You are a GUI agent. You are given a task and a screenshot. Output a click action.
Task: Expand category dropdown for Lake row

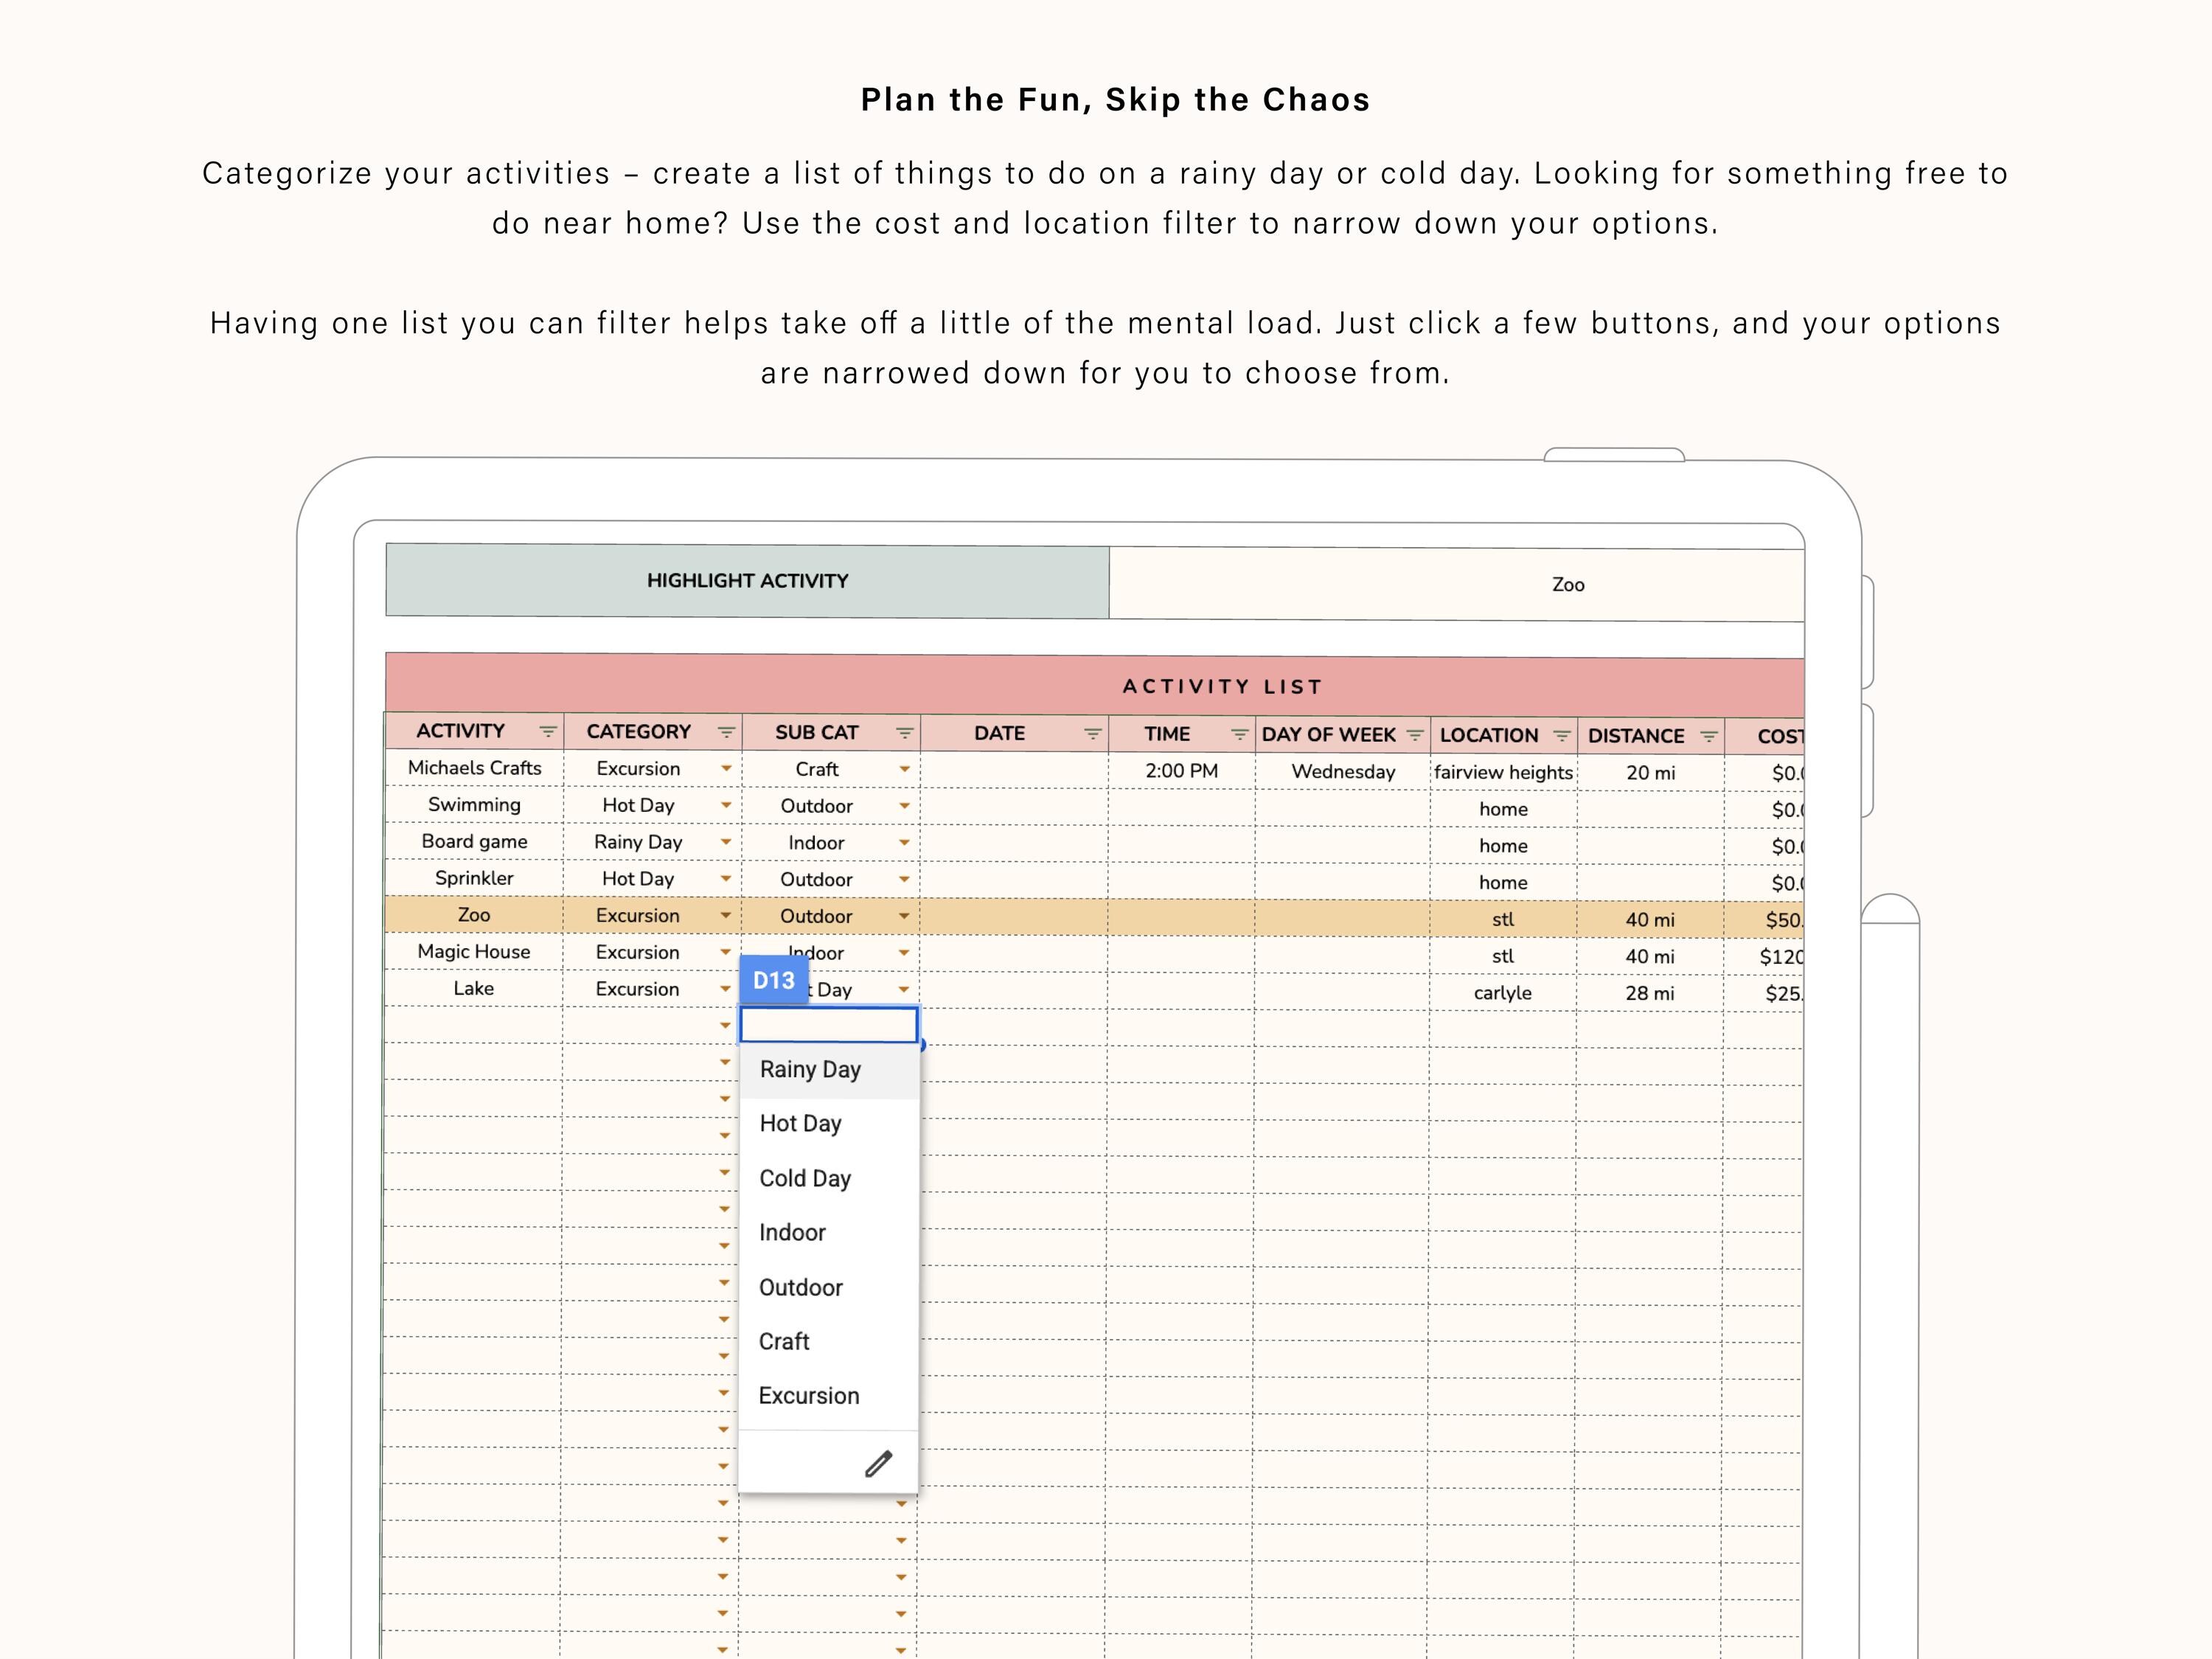[726, 989]
